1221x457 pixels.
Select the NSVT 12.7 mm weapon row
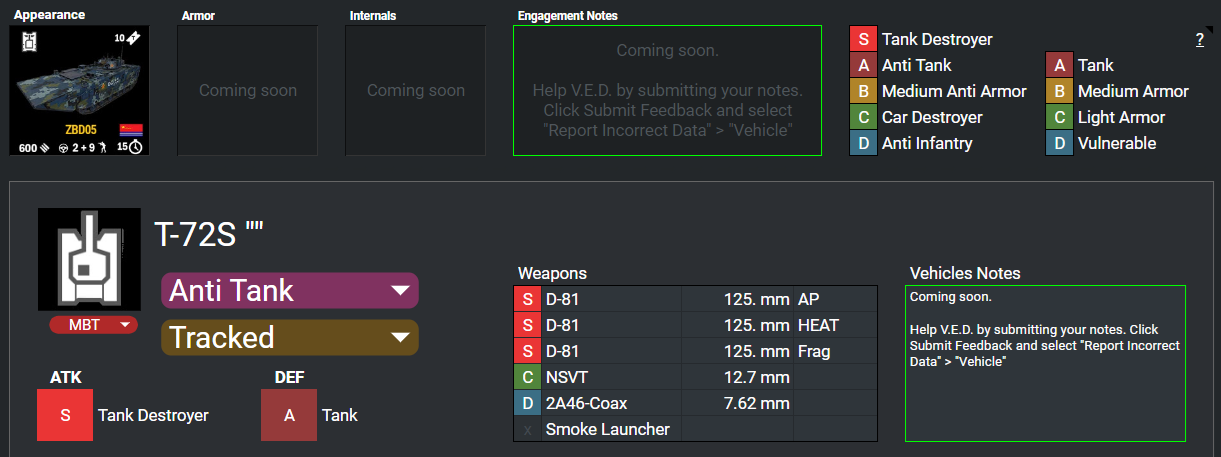tap(695, 377)
